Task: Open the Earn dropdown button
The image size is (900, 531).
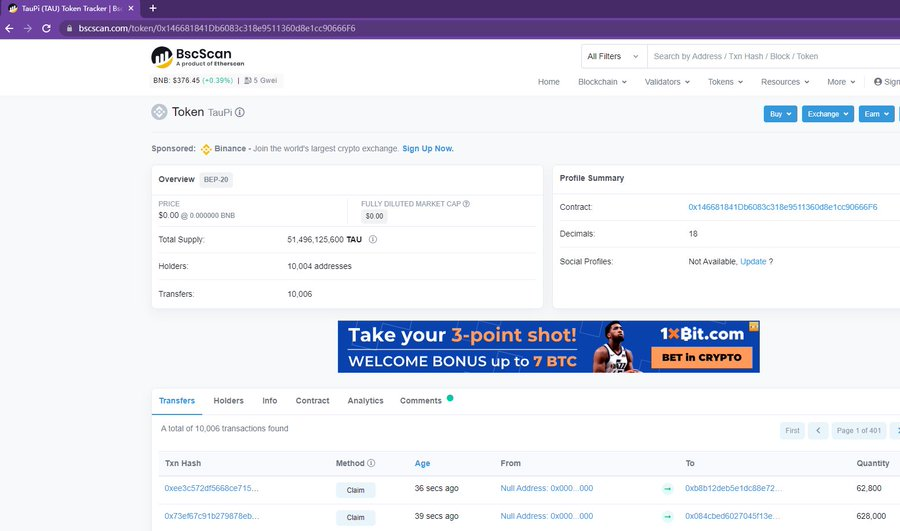Action: 876,114
